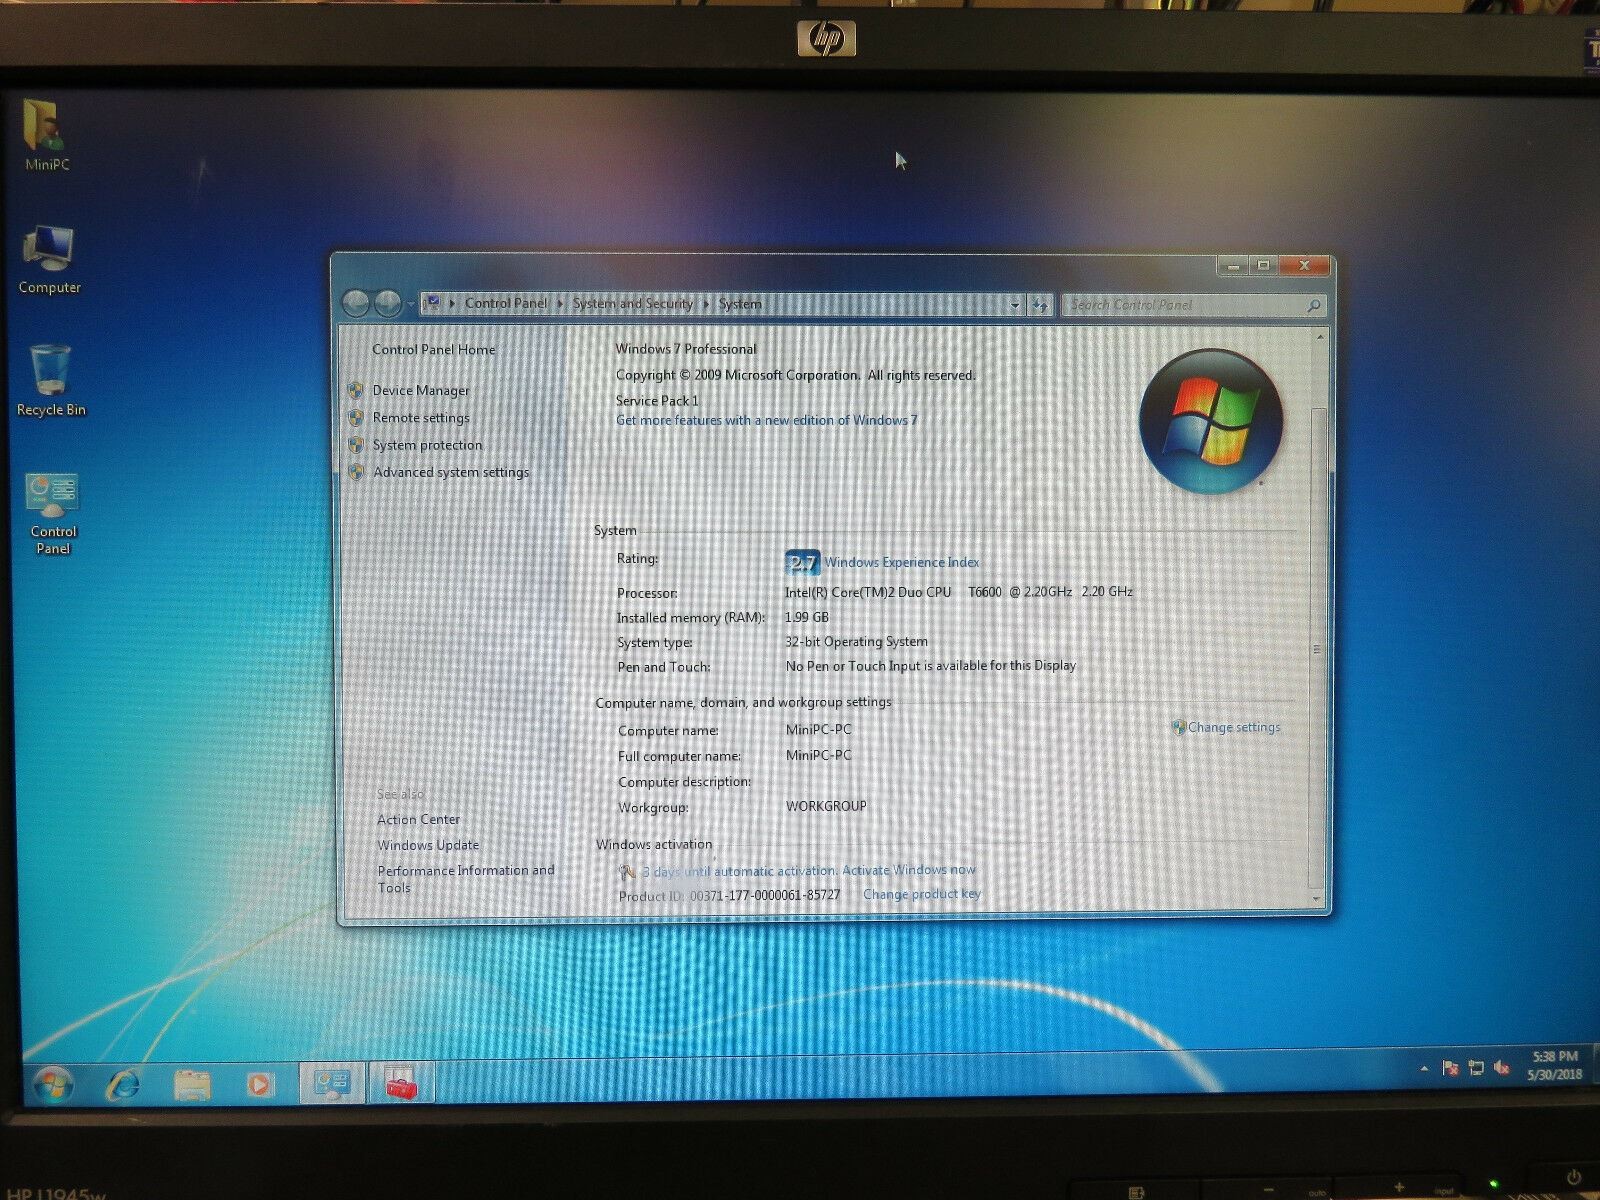
Task: Select the 'MiniPC-PC' computer name value
Action: tap(819, 729)
